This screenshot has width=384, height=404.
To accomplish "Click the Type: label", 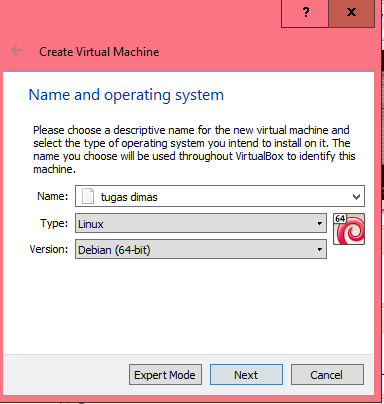I will [54, 223].
